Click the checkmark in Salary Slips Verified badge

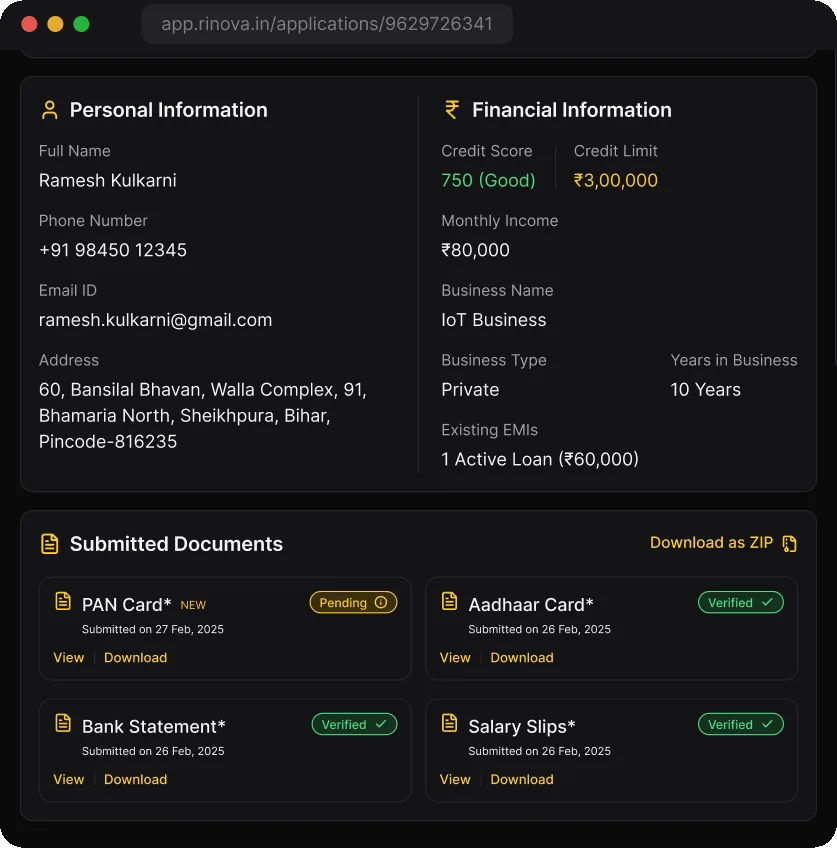(x=767, y=724)
